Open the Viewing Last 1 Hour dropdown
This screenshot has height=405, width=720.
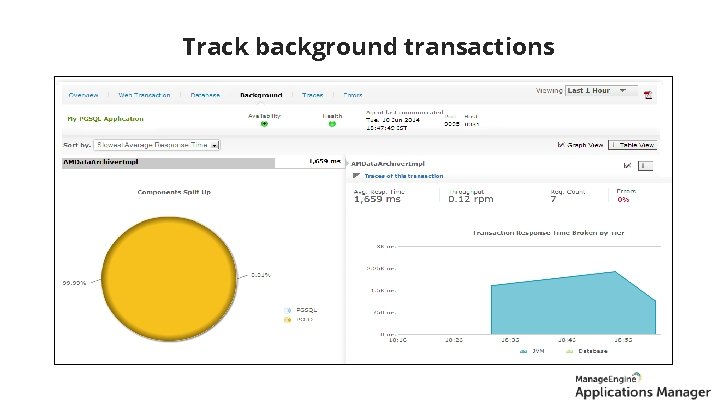click(x=602, y=90)
